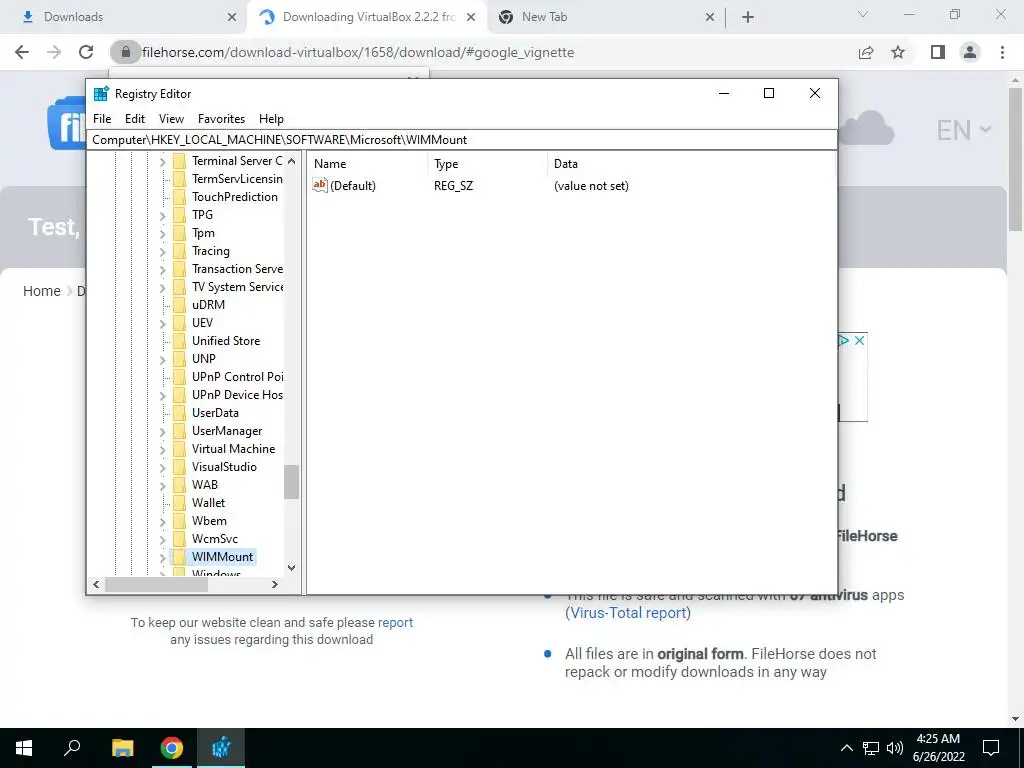Select the Wallet key
The width and height of the screenshot is (1024, 768).
[x=208, y=503]
